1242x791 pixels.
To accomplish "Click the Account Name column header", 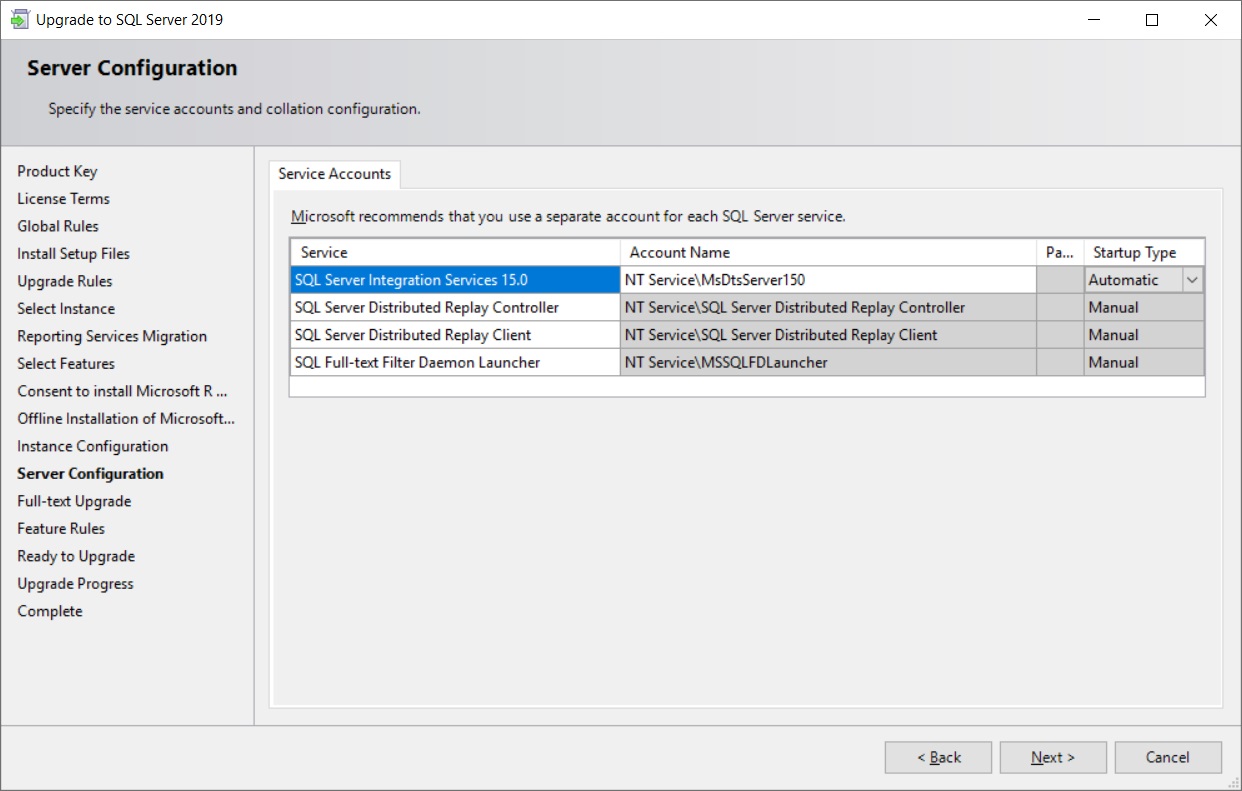I will click(828, 252).
